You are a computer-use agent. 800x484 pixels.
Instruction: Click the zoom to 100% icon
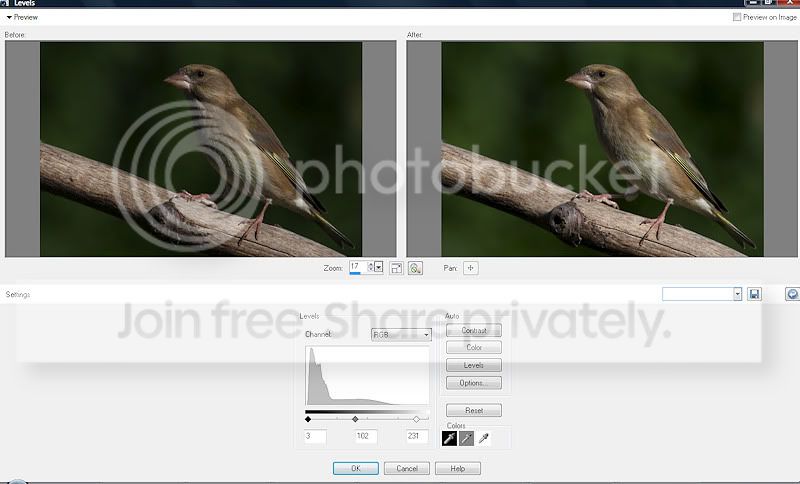(x=415, y=268)
